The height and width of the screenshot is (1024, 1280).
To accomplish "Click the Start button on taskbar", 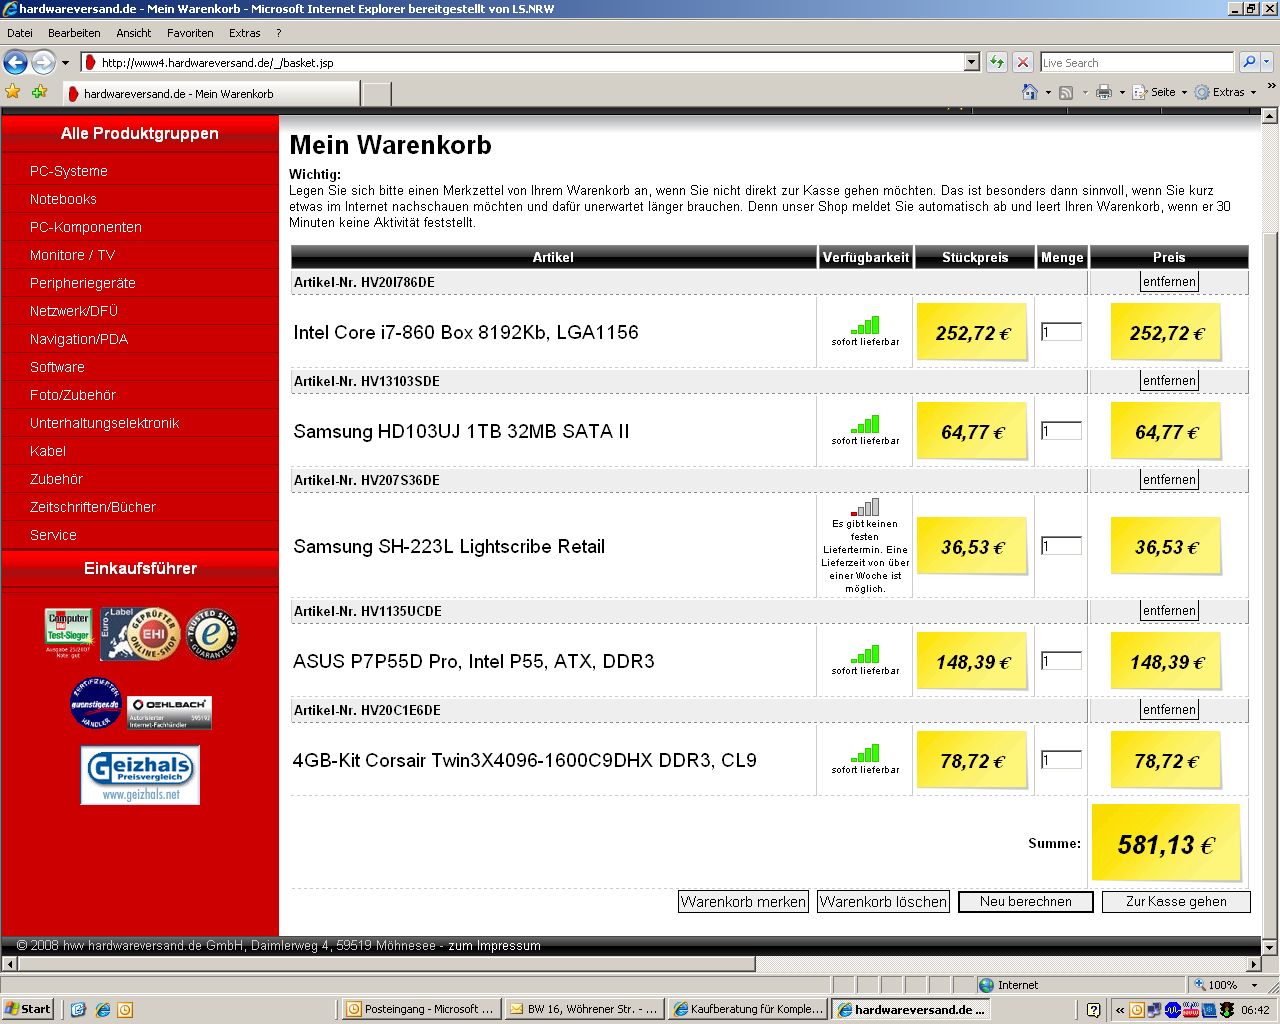I will [x=28, y=1009].
